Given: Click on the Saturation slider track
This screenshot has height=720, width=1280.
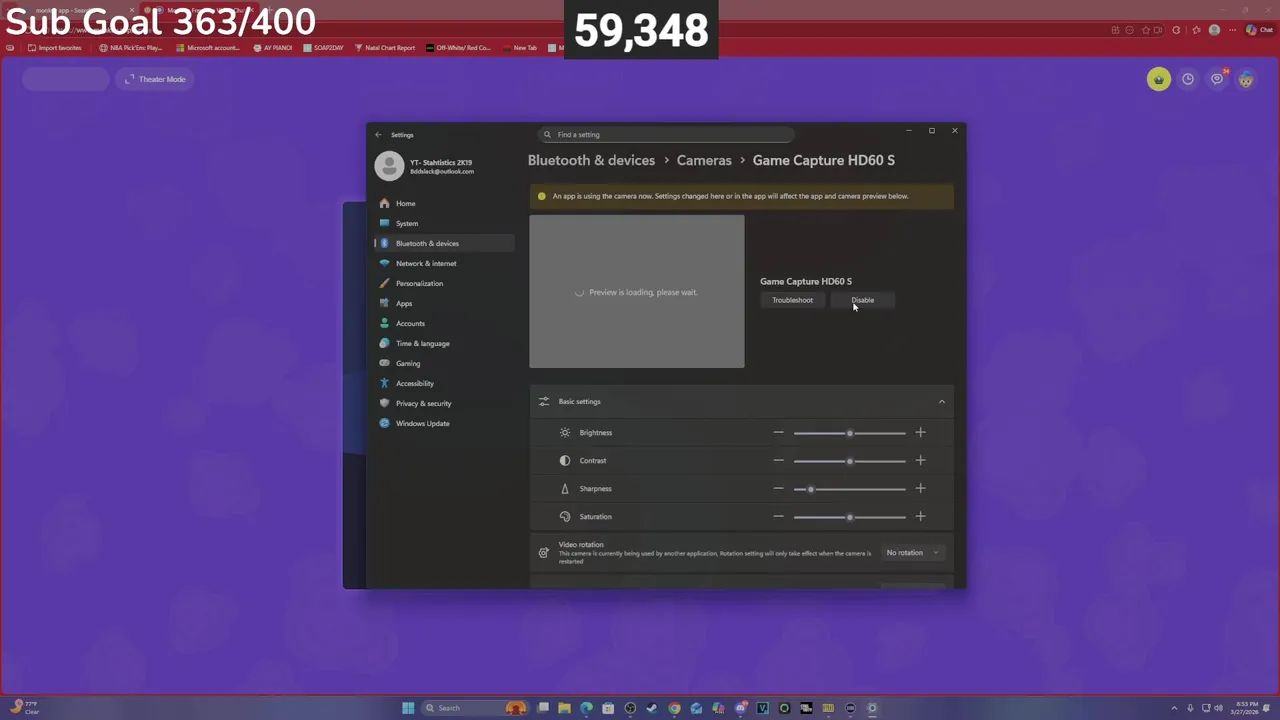Looking at the screenshot, I should pyautogui.click(x=849, y=517).
